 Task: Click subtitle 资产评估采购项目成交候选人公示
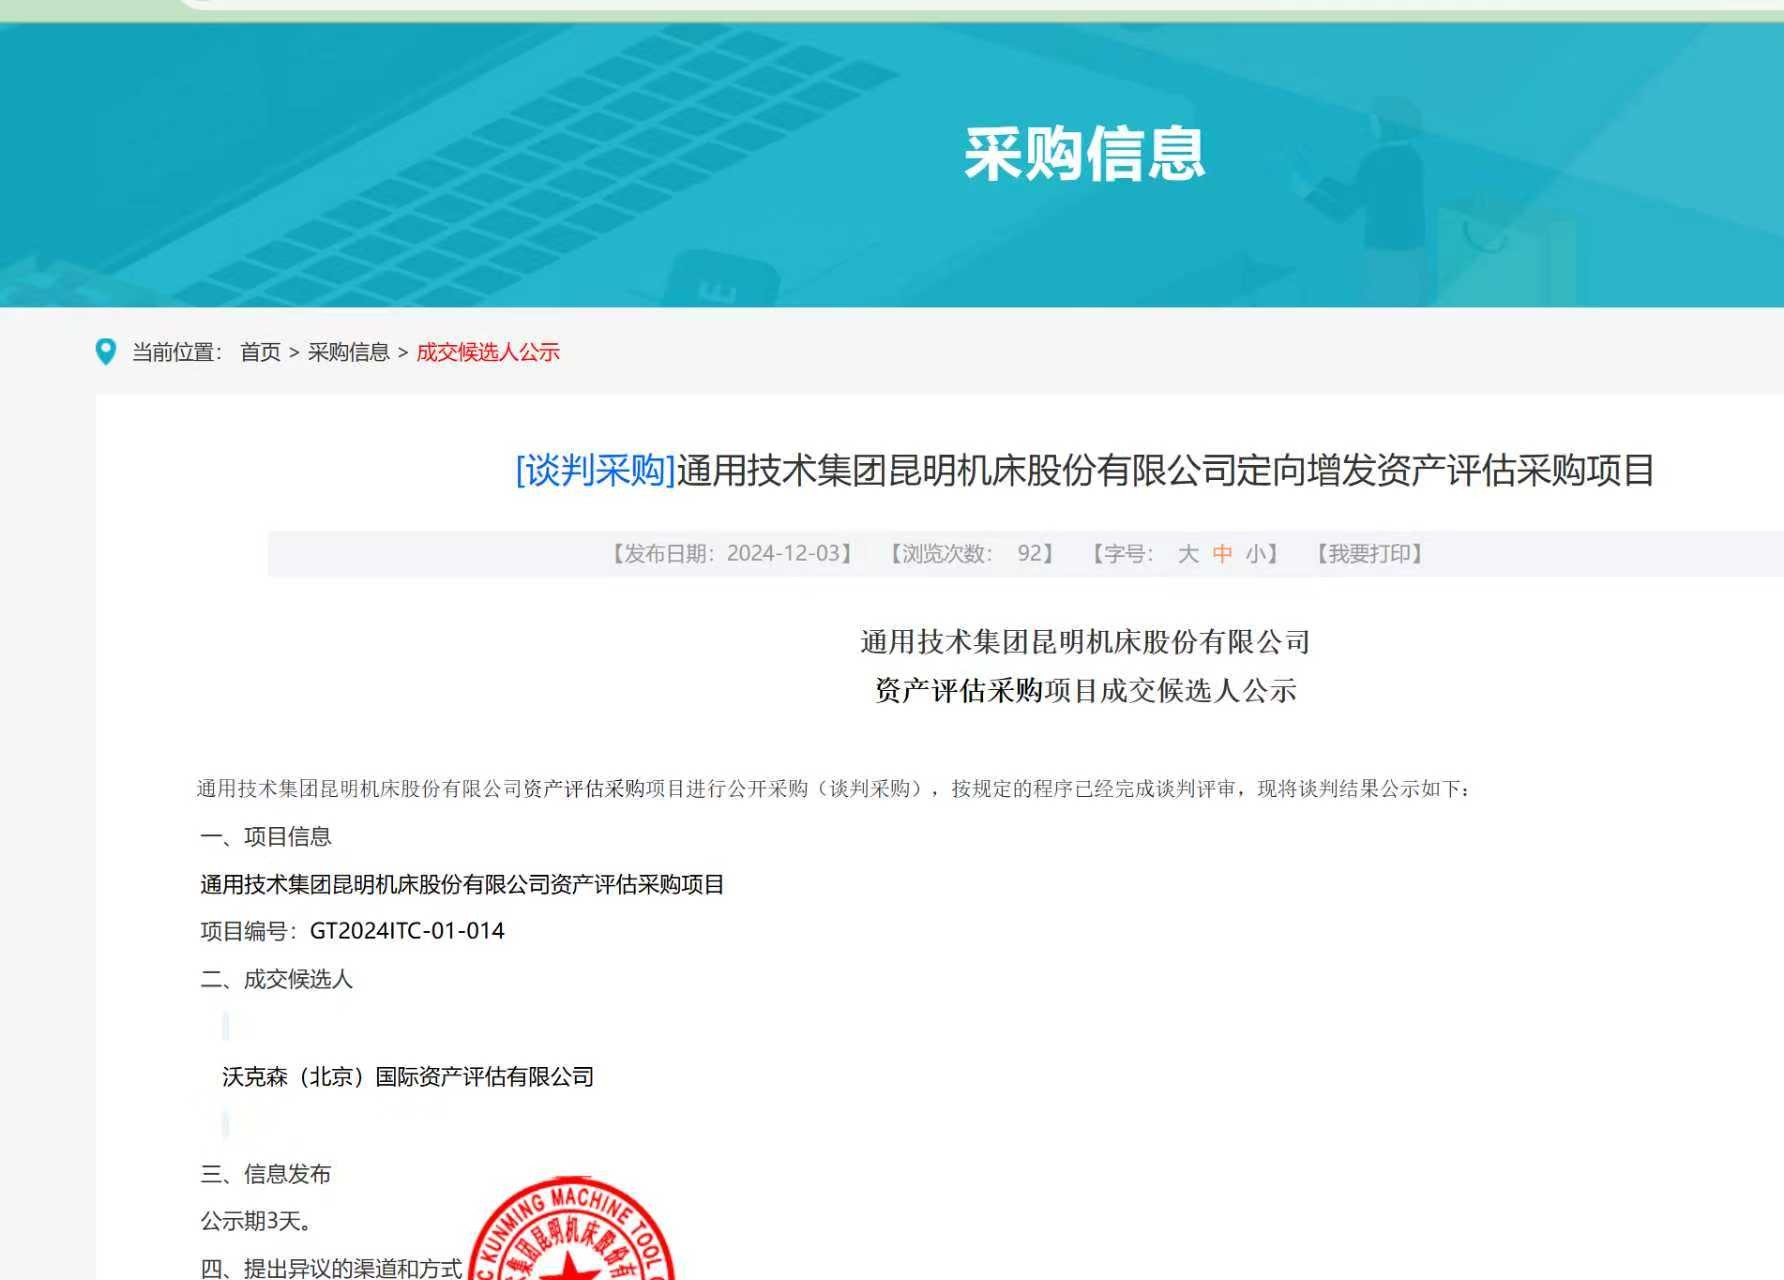pos(1085,691)
